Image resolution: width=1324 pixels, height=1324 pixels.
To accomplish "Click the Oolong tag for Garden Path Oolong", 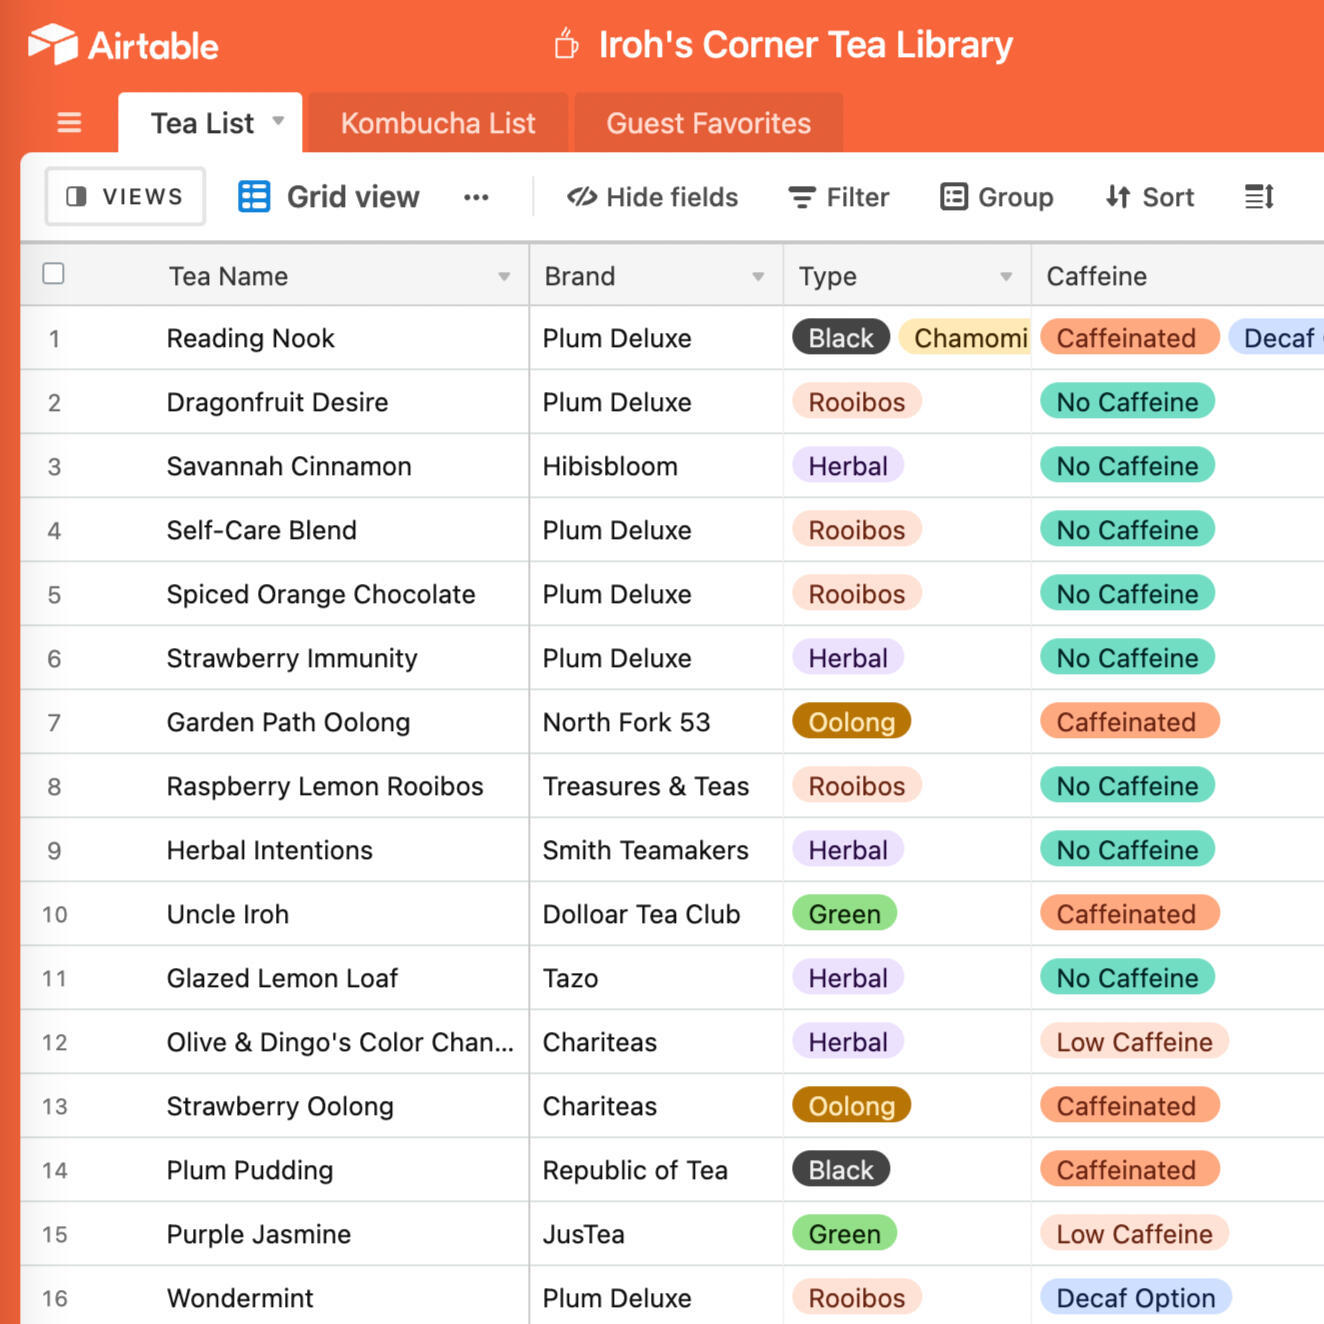I will [x=851, y=722].
